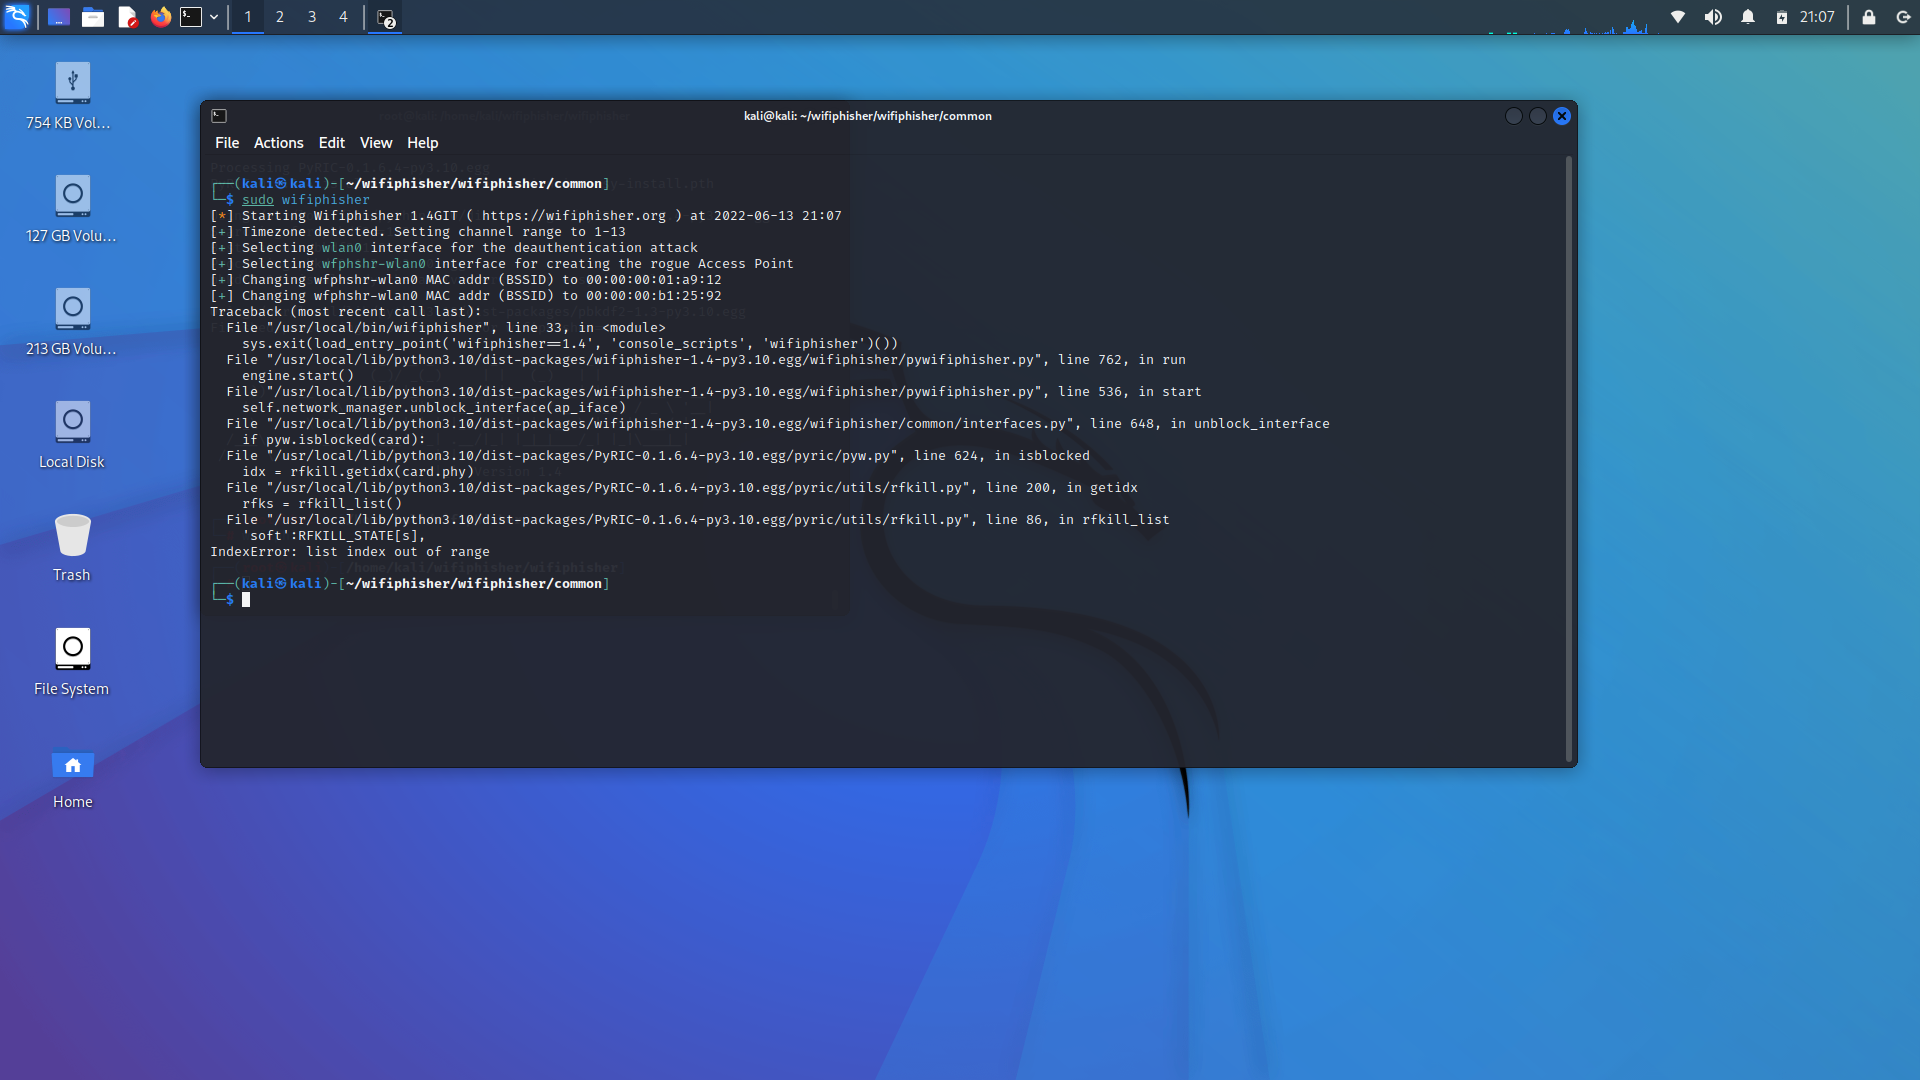Viewport: 1920px width, 1080px height.
Task: Click the terminal vertical scrollbar
Action: click(x=1569, y=458)
